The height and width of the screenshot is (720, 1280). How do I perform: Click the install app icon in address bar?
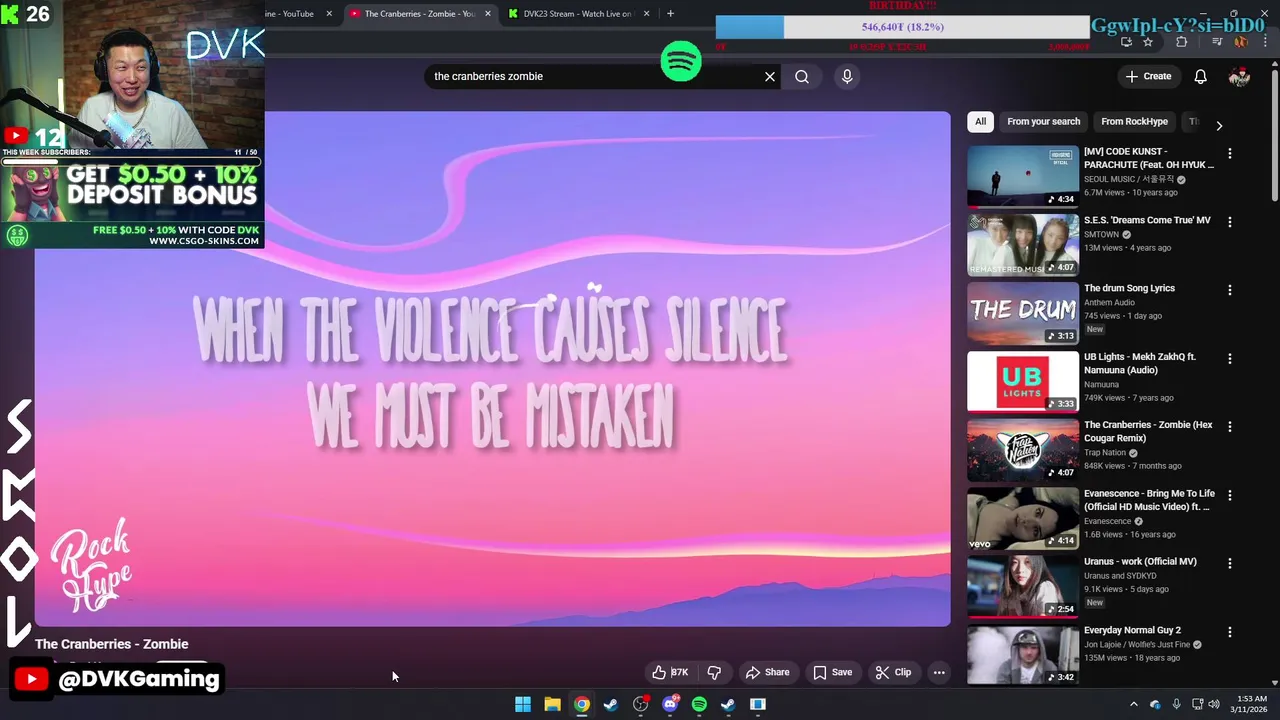[x=1126, y=42]
